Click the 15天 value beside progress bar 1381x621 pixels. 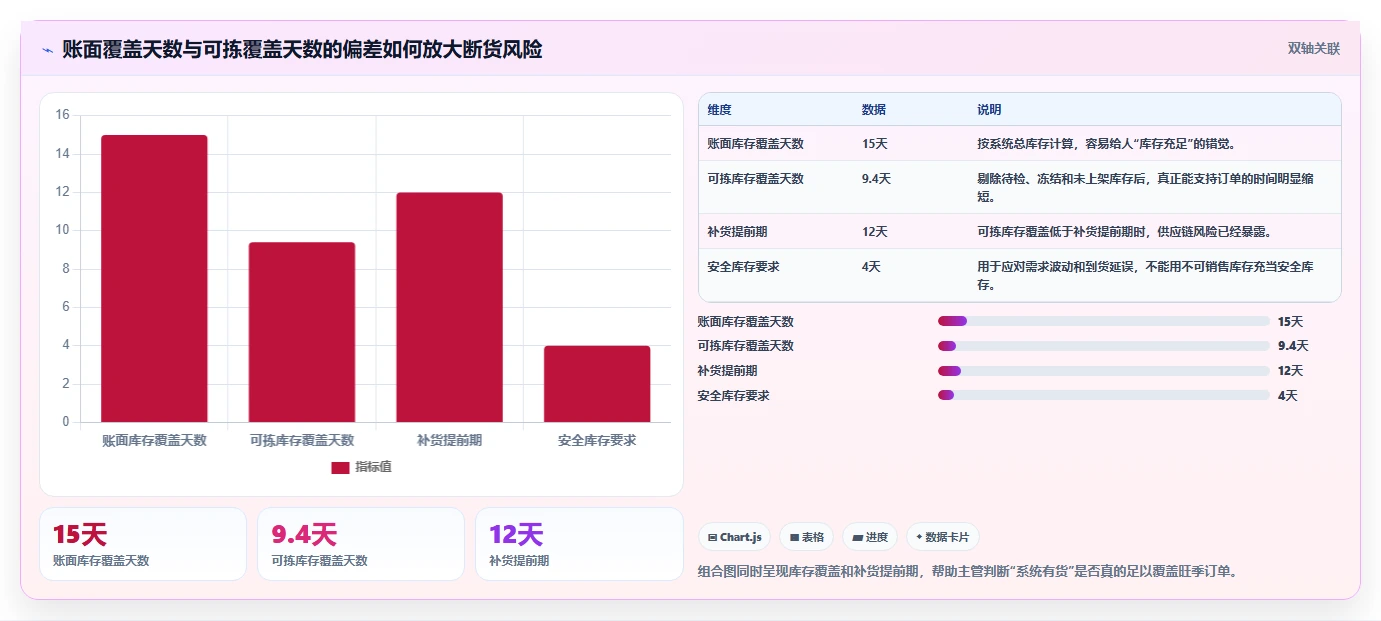1290,322
